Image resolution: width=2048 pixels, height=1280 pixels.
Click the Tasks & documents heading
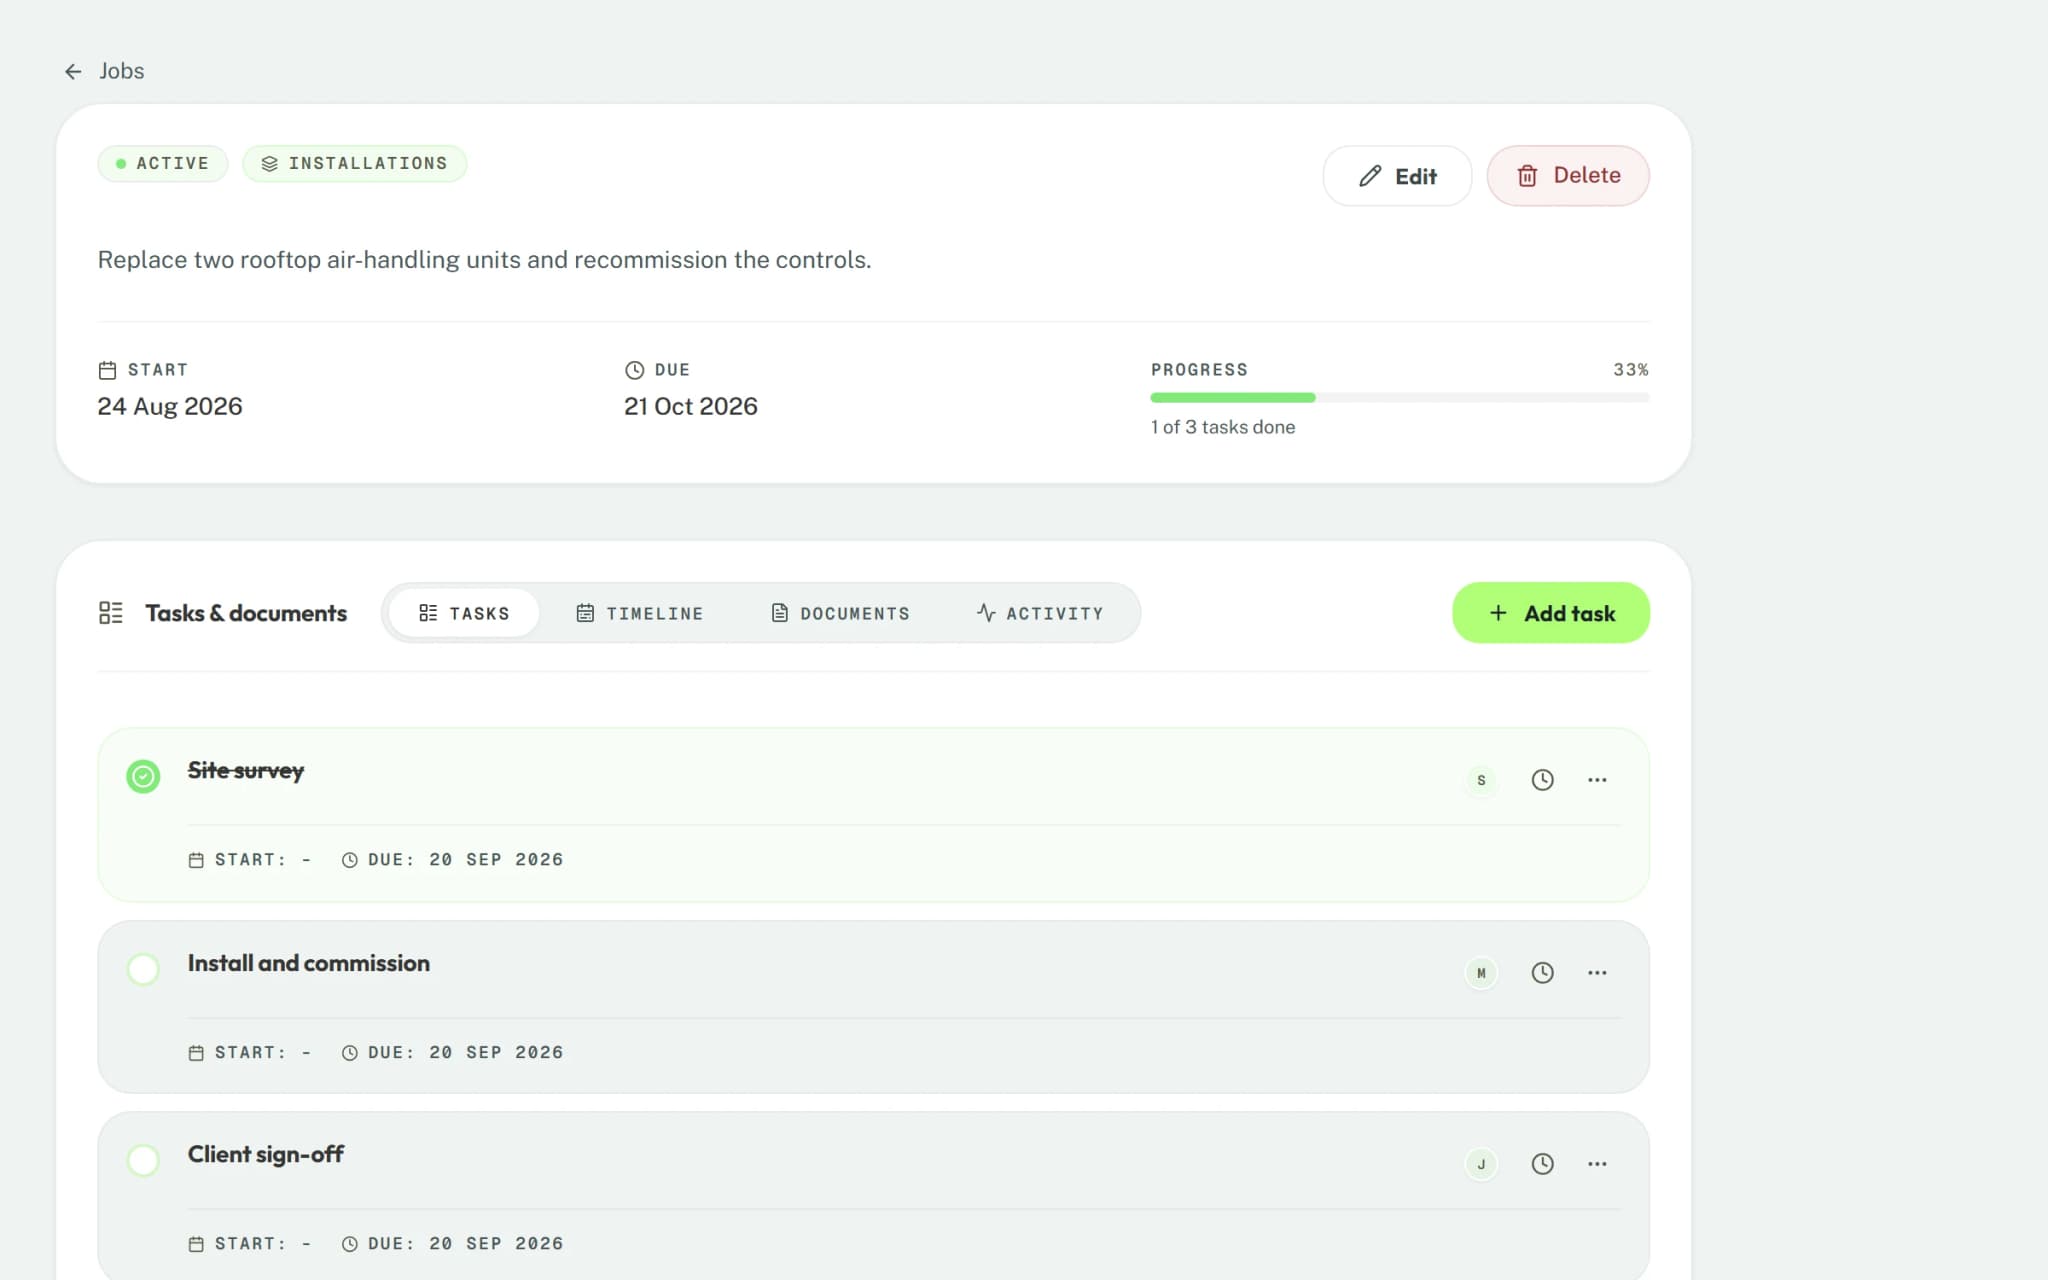246,613
